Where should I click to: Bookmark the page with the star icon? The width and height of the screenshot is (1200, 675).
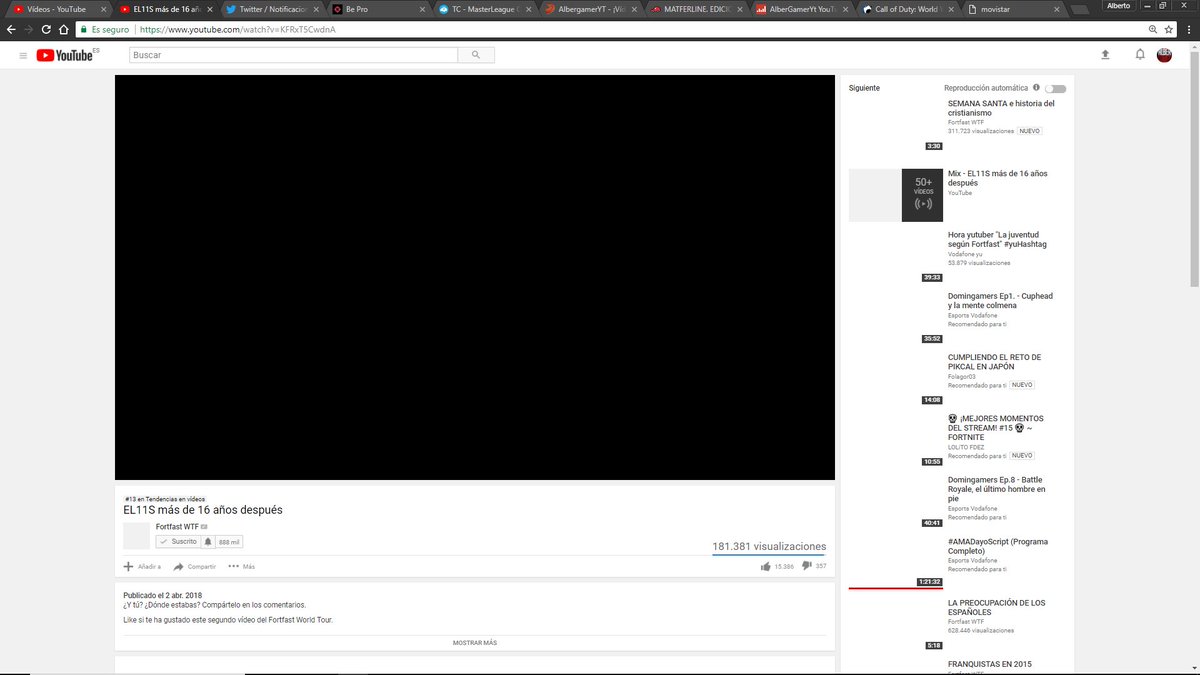tap(1168, 29)
